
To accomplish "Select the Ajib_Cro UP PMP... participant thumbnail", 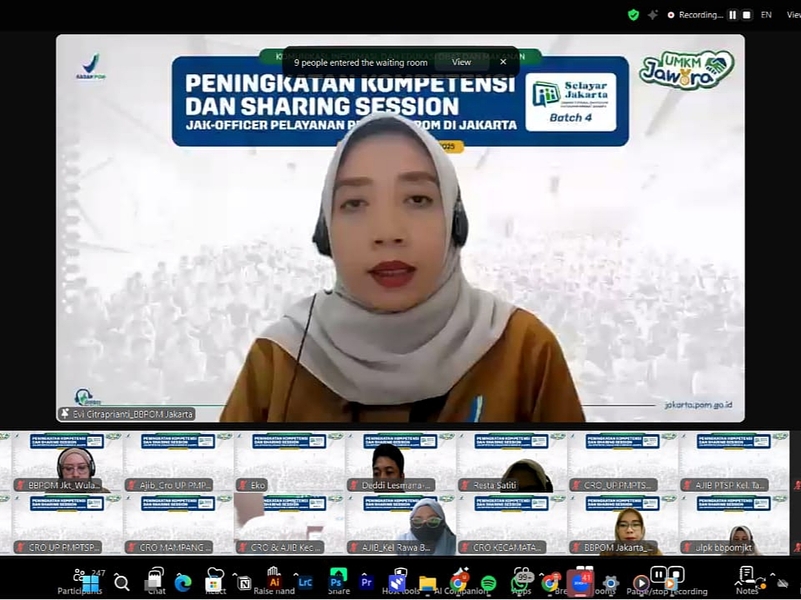I will coord(178,462).
